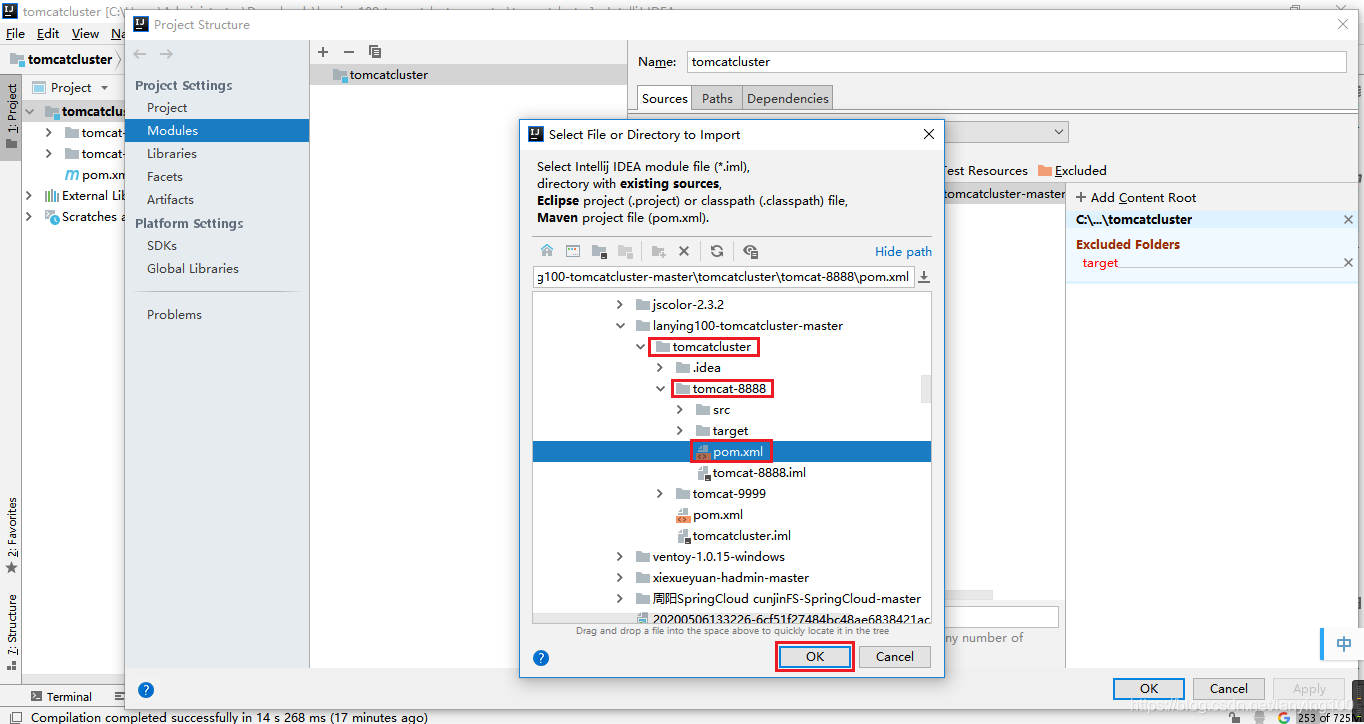Select 周阳SpringCloud cunjinFS-SpringCloud-master folder
Screen dimensions: 1364x724
click(x=778, y=599)
